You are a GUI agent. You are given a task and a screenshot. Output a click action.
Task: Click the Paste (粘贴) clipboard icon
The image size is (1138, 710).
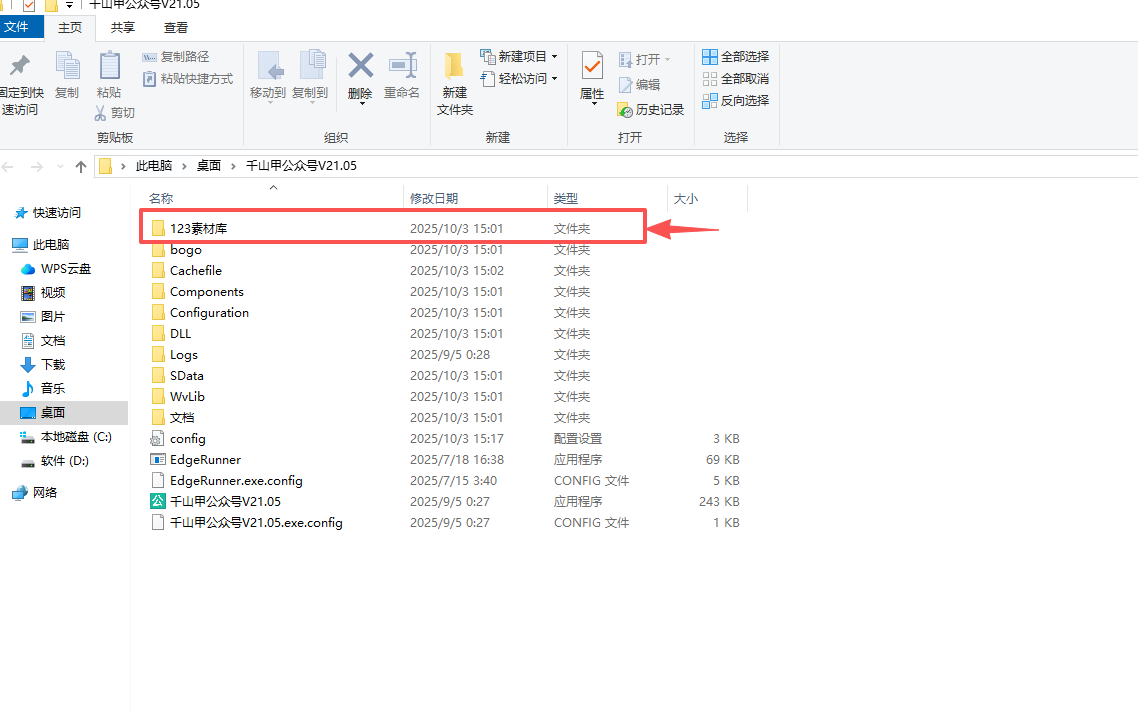(x=109, y=68)
